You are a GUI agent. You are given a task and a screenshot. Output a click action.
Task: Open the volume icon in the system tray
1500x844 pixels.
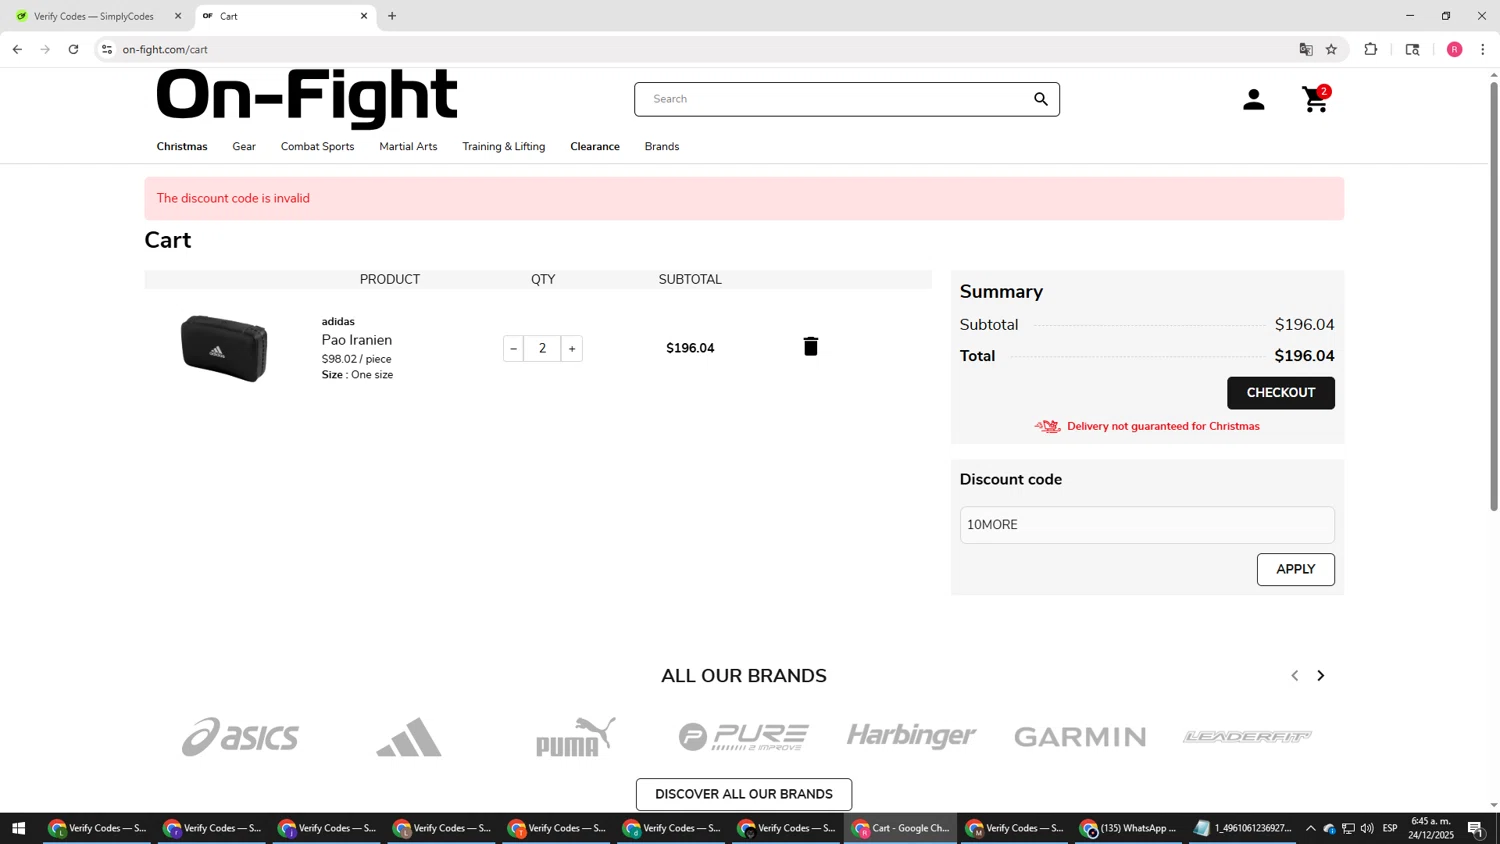click(x=1367, y=828)
